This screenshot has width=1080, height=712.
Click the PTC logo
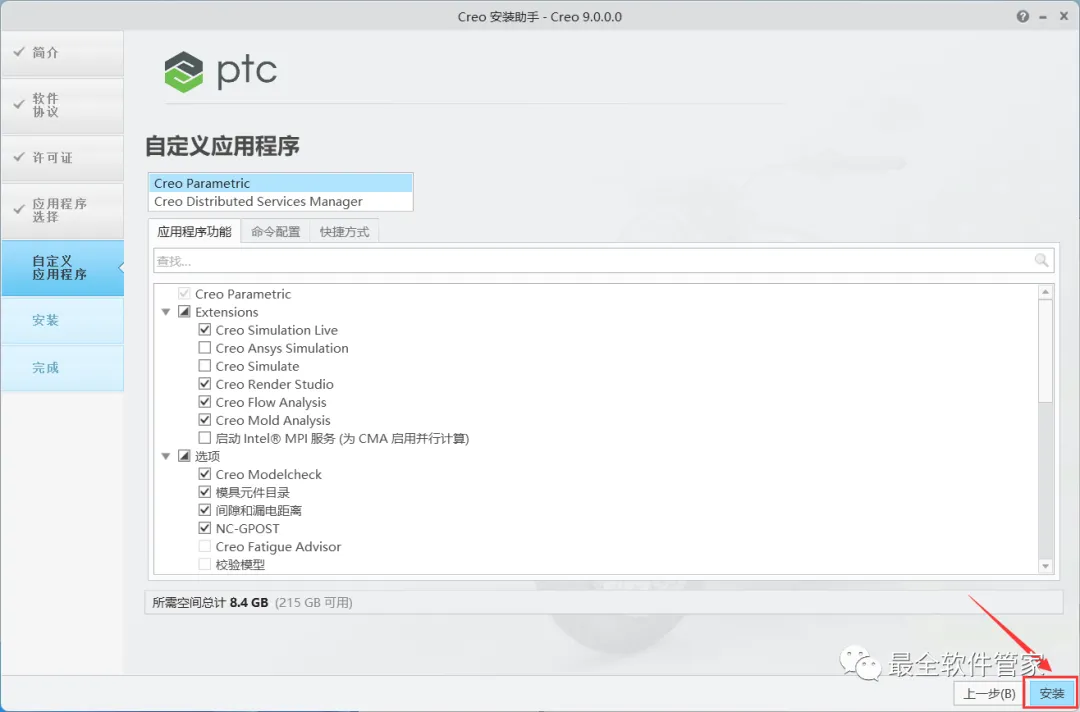[x=220, y=71]
